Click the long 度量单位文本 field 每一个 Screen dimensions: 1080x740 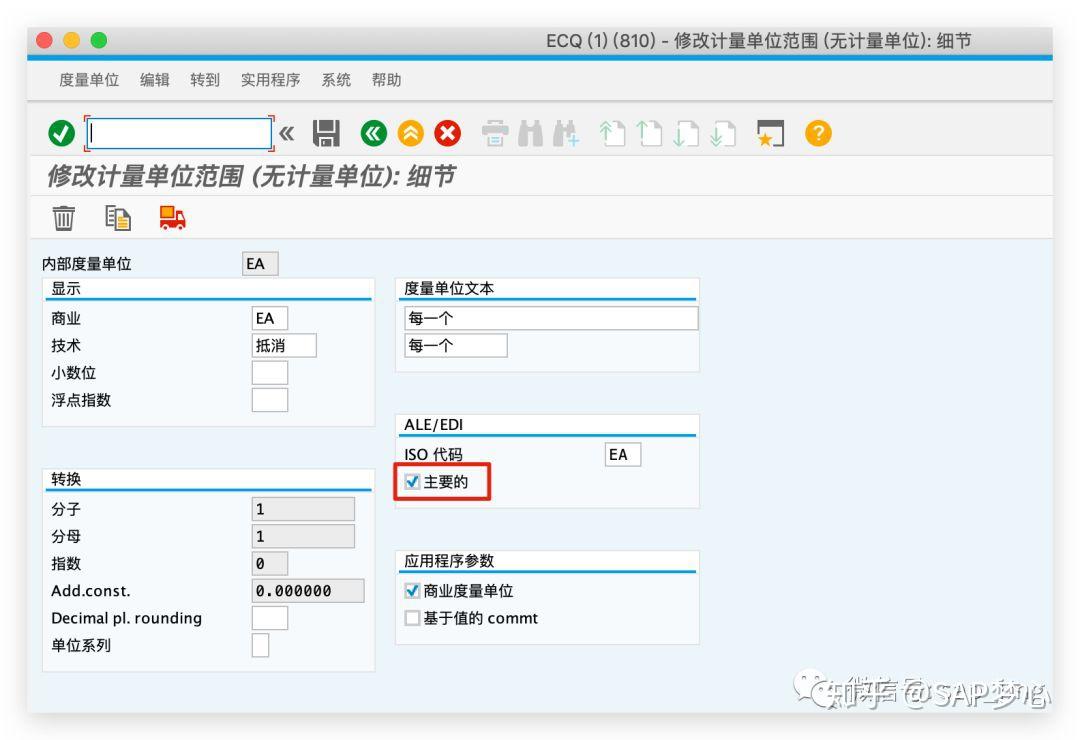[x=551, y=318]
